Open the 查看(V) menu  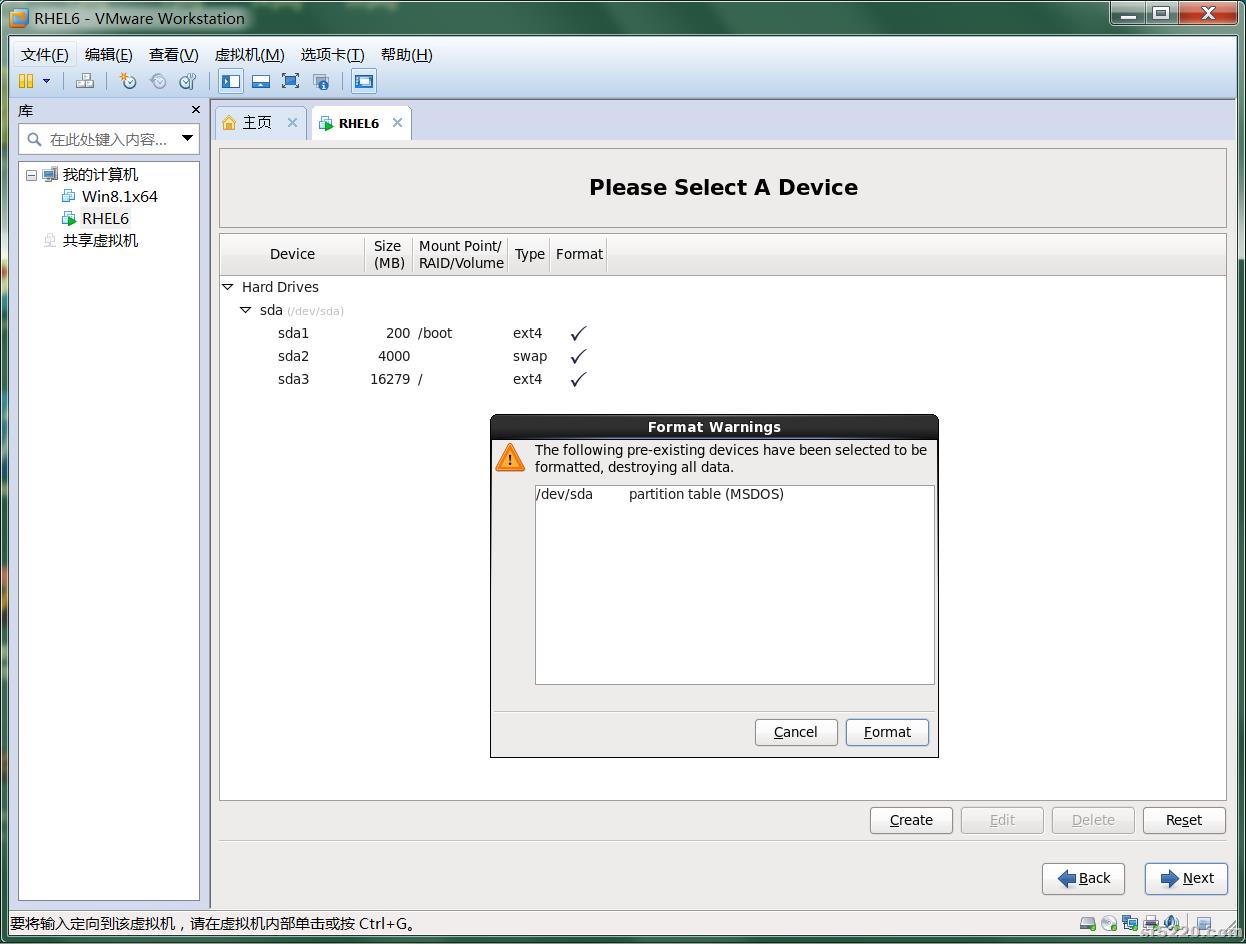[174, 55]
